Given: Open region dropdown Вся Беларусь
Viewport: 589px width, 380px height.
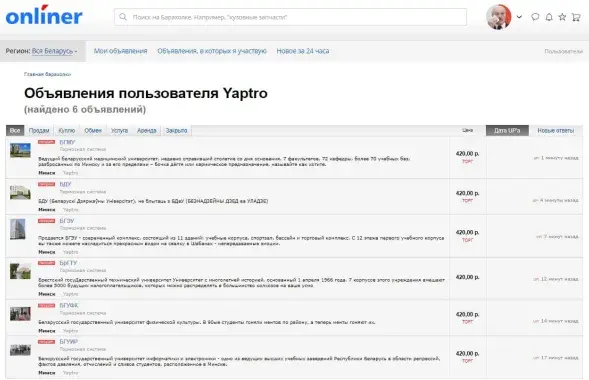Looking at the screenshot, I should (54, 51).
